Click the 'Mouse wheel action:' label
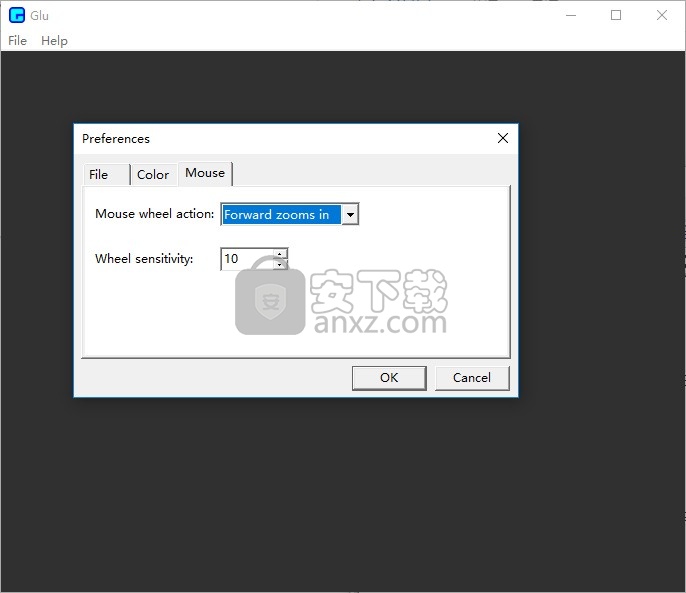This screenshot has width=686, height=593. pyautogui.click(x=154, y=214)
